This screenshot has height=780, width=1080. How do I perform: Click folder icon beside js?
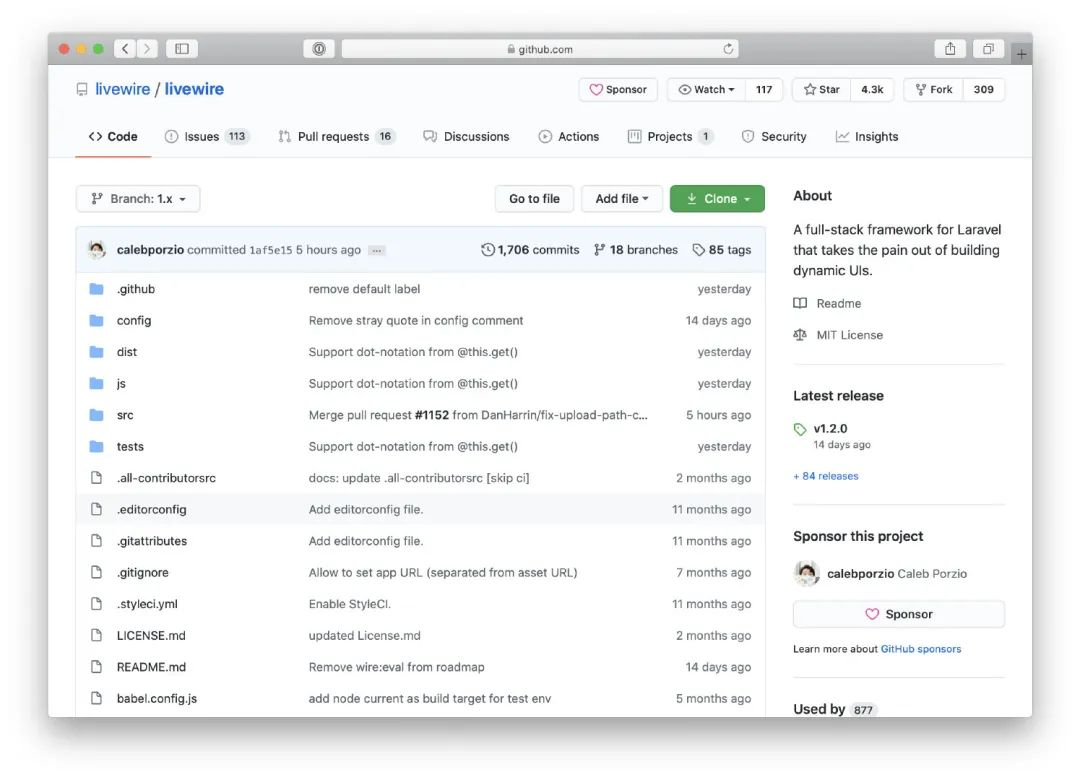click(x=96, y=383)
